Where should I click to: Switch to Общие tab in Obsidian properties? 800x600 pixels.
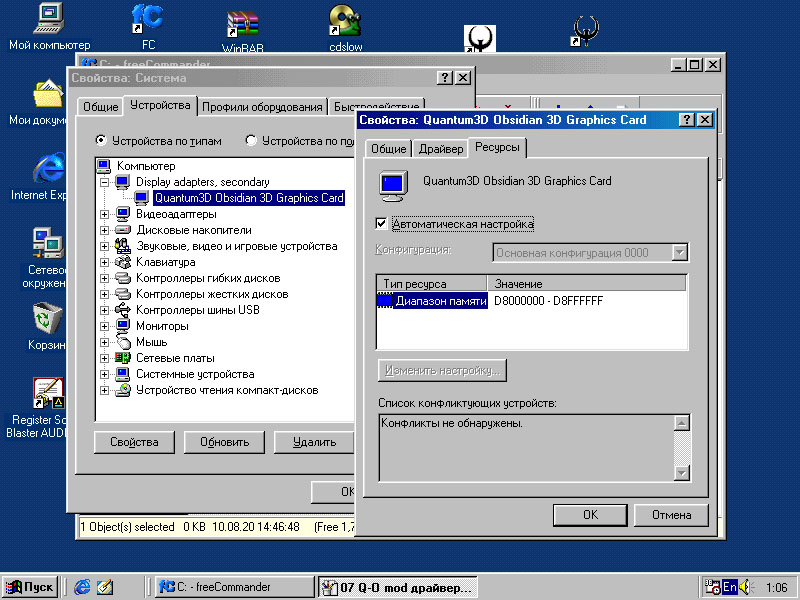388,148
